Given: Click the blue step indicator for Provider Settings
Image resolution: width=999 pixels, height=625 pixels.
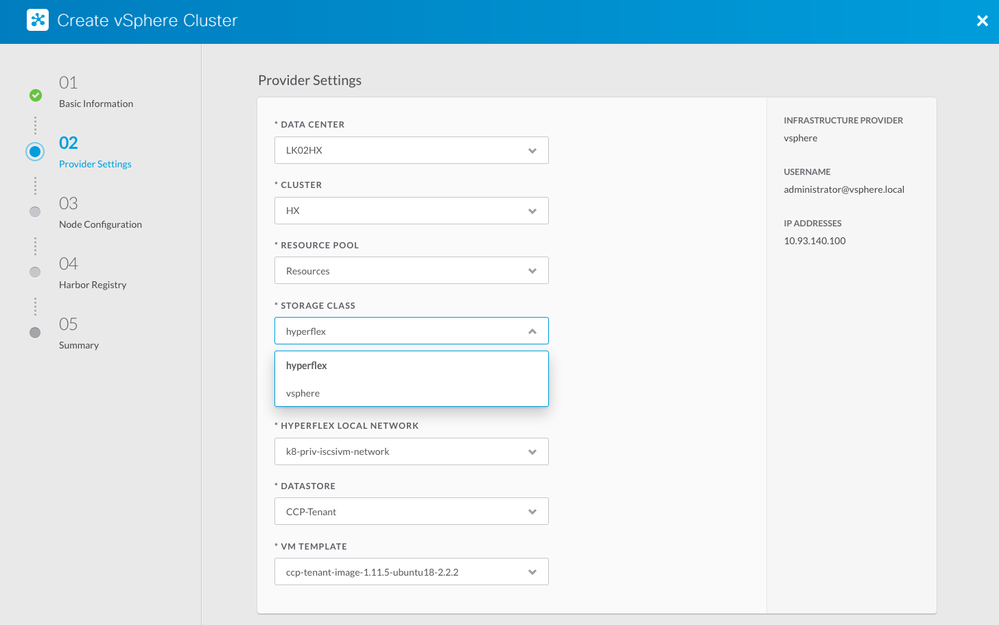Looking at the screenshot, I should [x=35, y=152].
